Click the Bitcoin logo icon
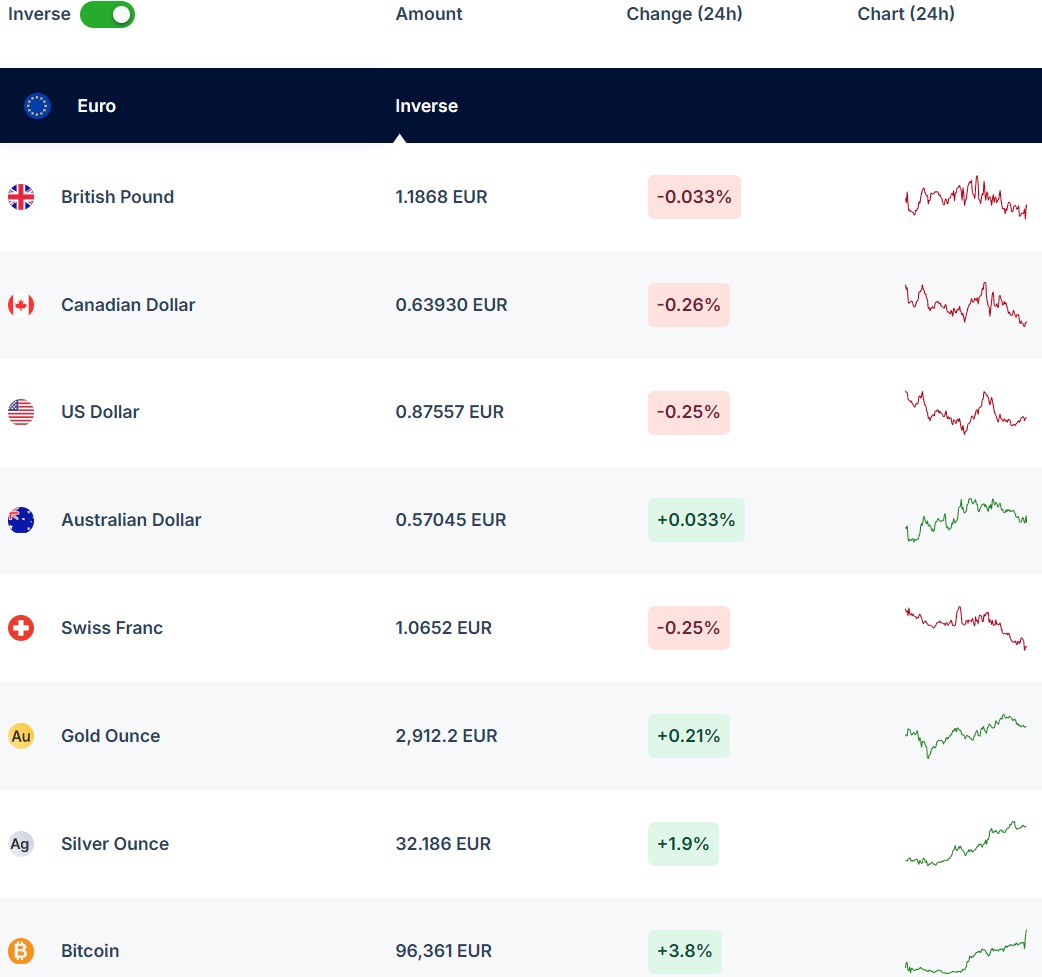The height and width of the screenshot is (977, 1042). coord(21,951)
